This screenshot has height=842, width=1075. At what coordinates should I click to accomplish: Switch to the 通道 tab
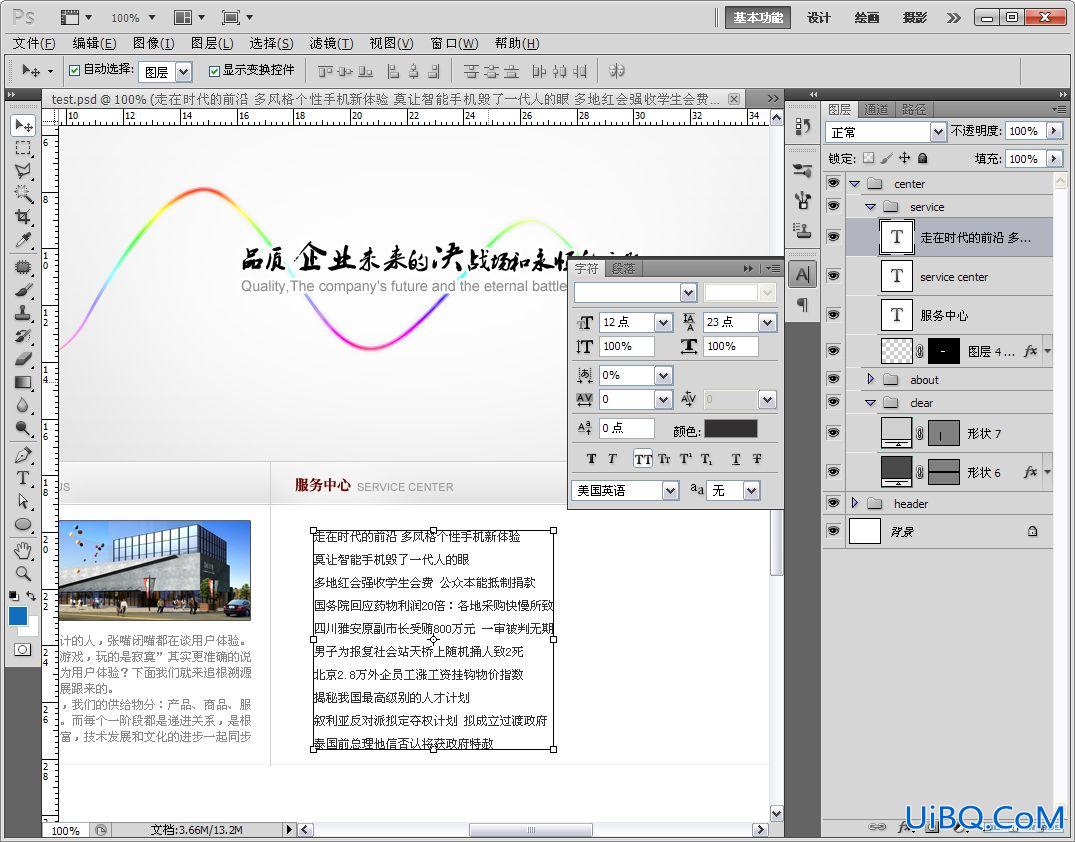(875, 110)
